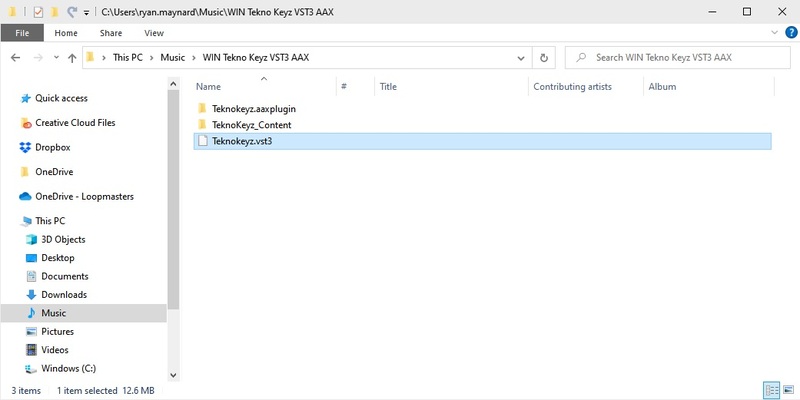The height and width of the screenshot is (400, 800).
Task: Click the navigation pane scrollbar thumb
Action: (x=173, y=199)
